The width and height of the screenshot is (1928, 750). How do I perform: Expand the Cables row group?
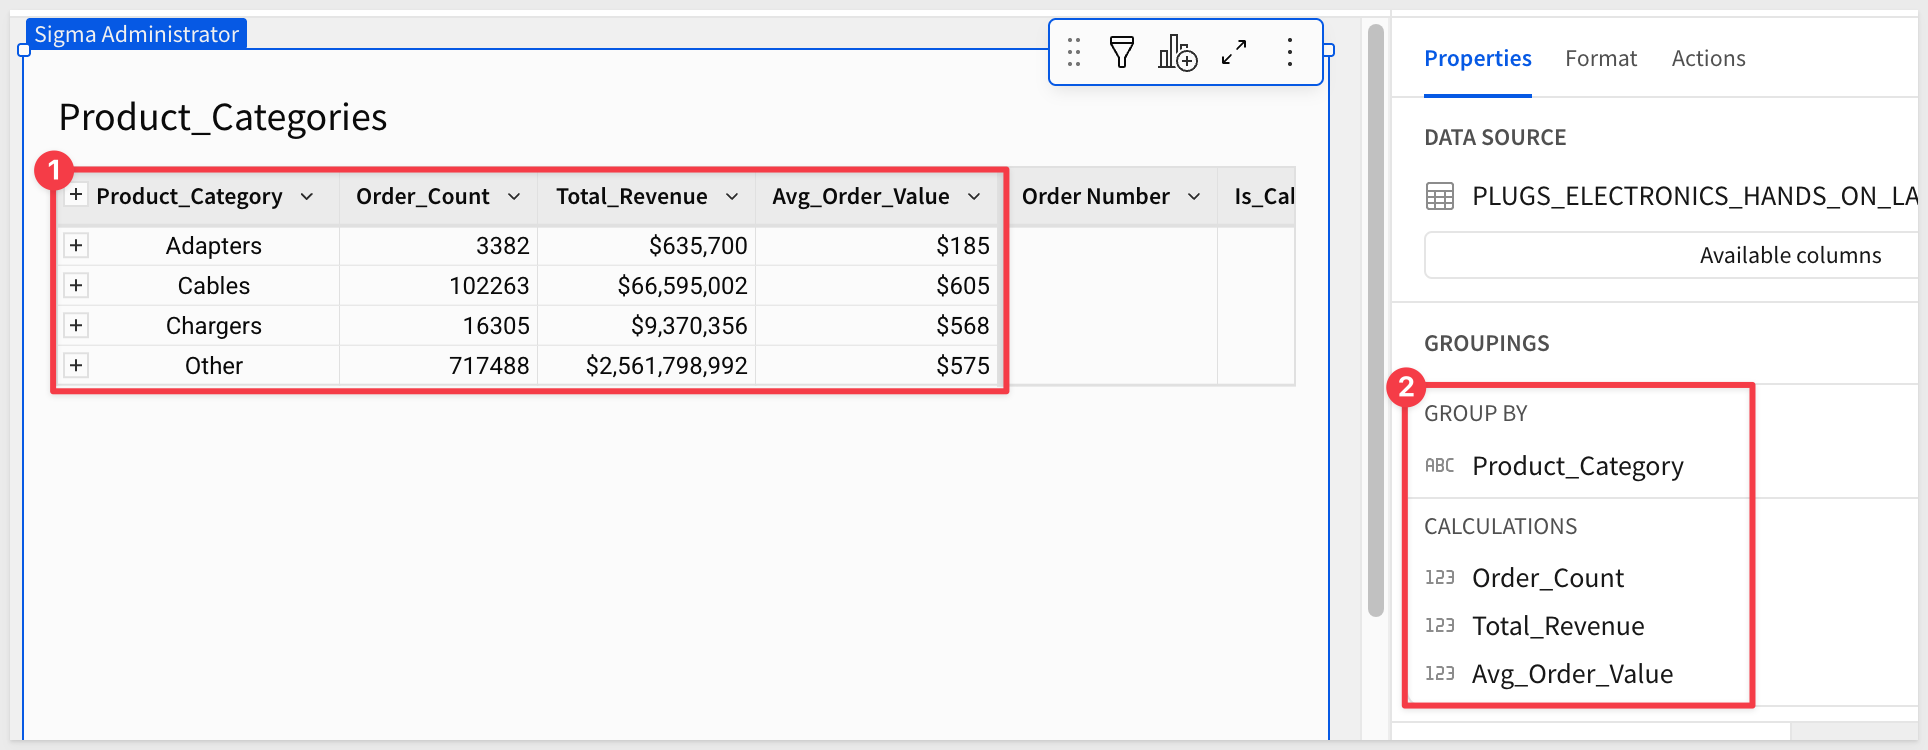click(x=76, y=285)
